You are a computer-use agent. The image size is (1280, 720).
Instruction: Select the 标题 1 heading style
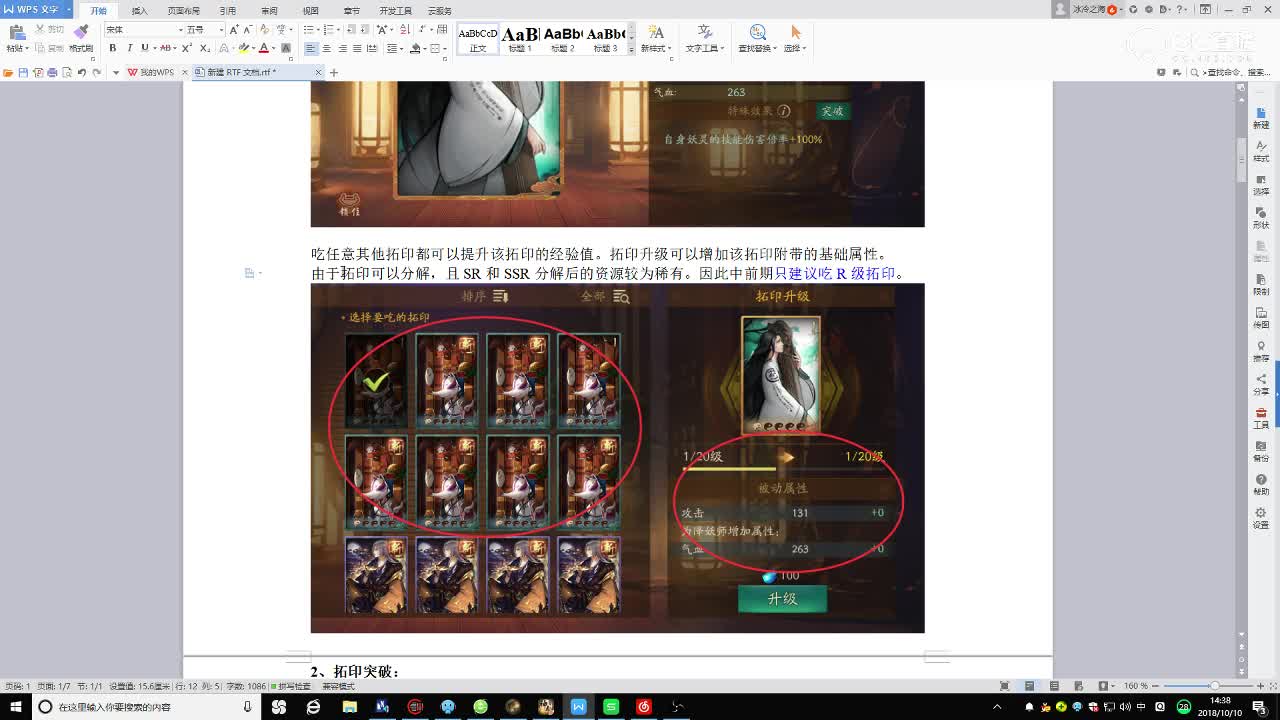(520, 38)
